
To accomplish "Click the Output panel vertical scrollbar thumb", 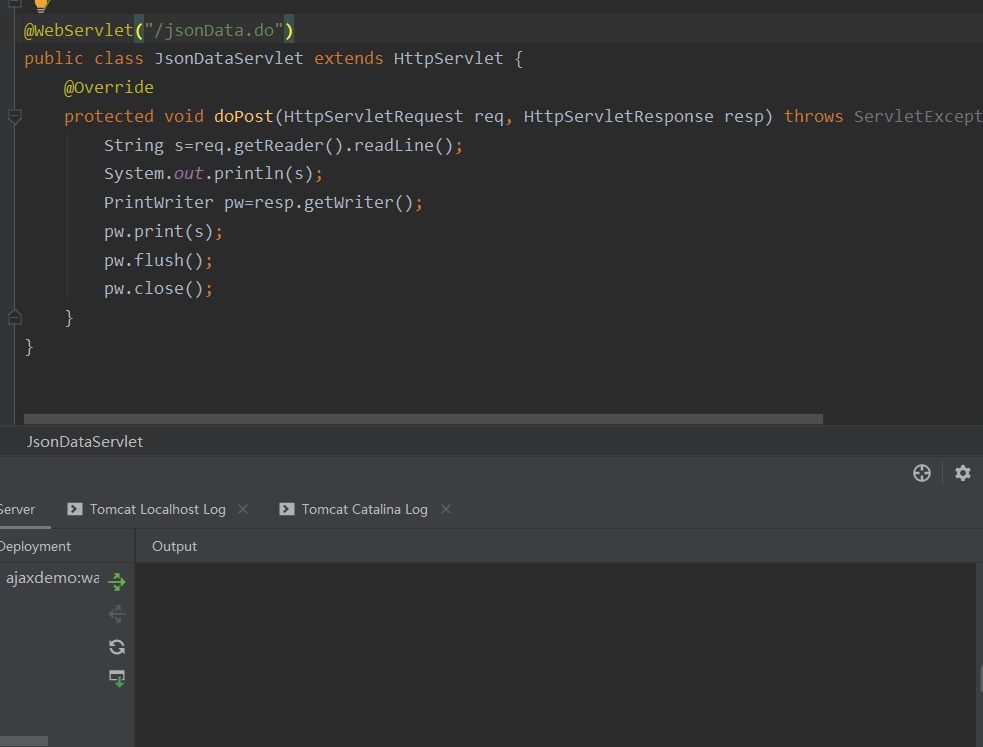I will [980, 680].
